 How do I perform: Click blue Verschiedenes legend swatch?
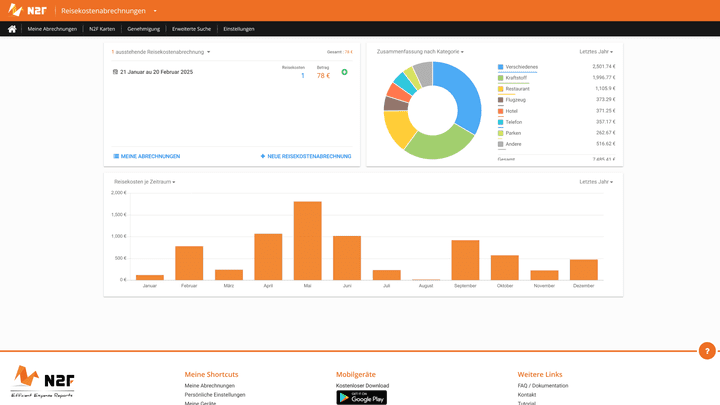[x=501, y=67]
